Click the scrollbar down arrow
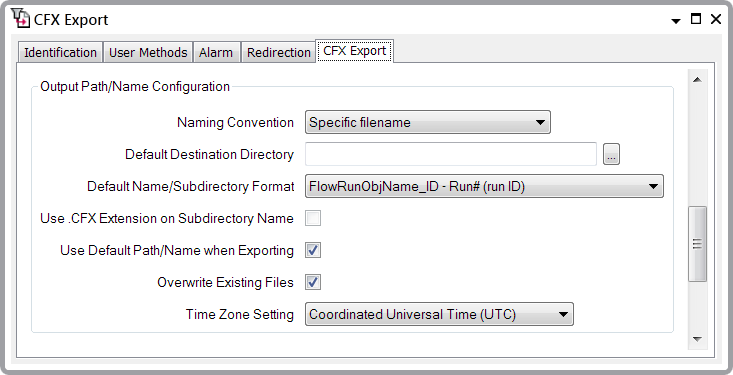The height and width of the screenshot is (375, 733). tap(697, 339)
